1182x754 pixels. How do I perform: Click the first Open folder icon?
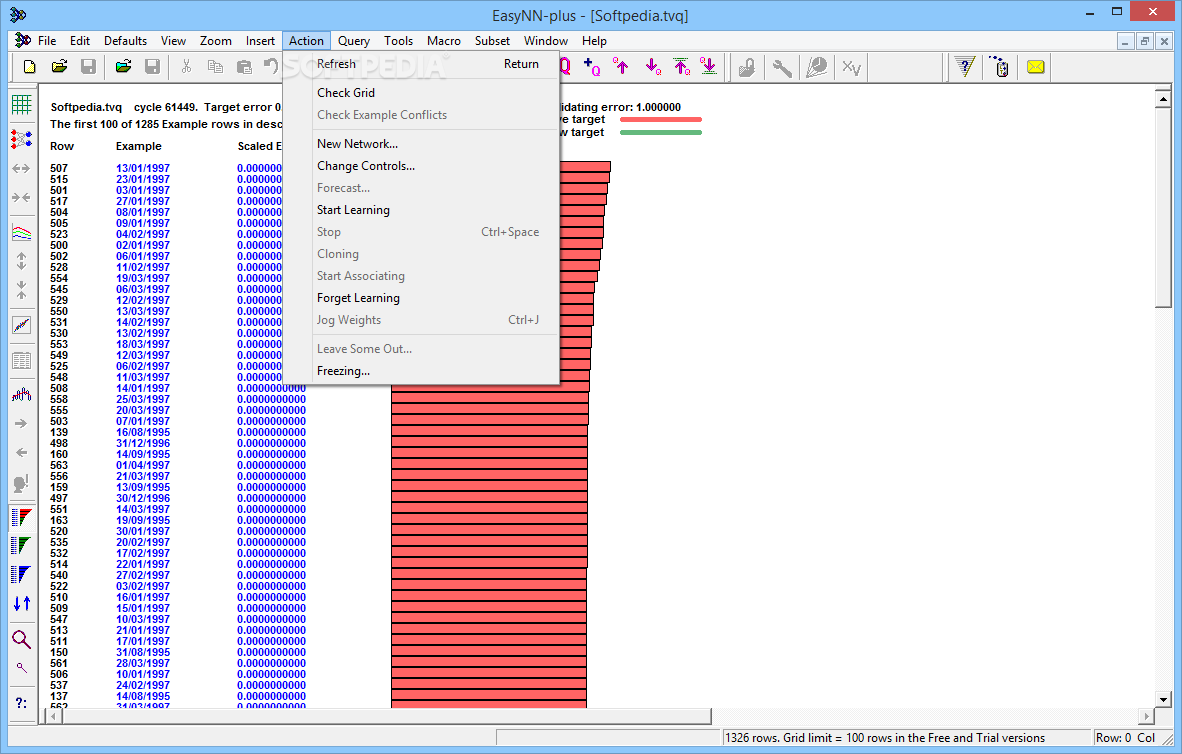coord(59,67)
